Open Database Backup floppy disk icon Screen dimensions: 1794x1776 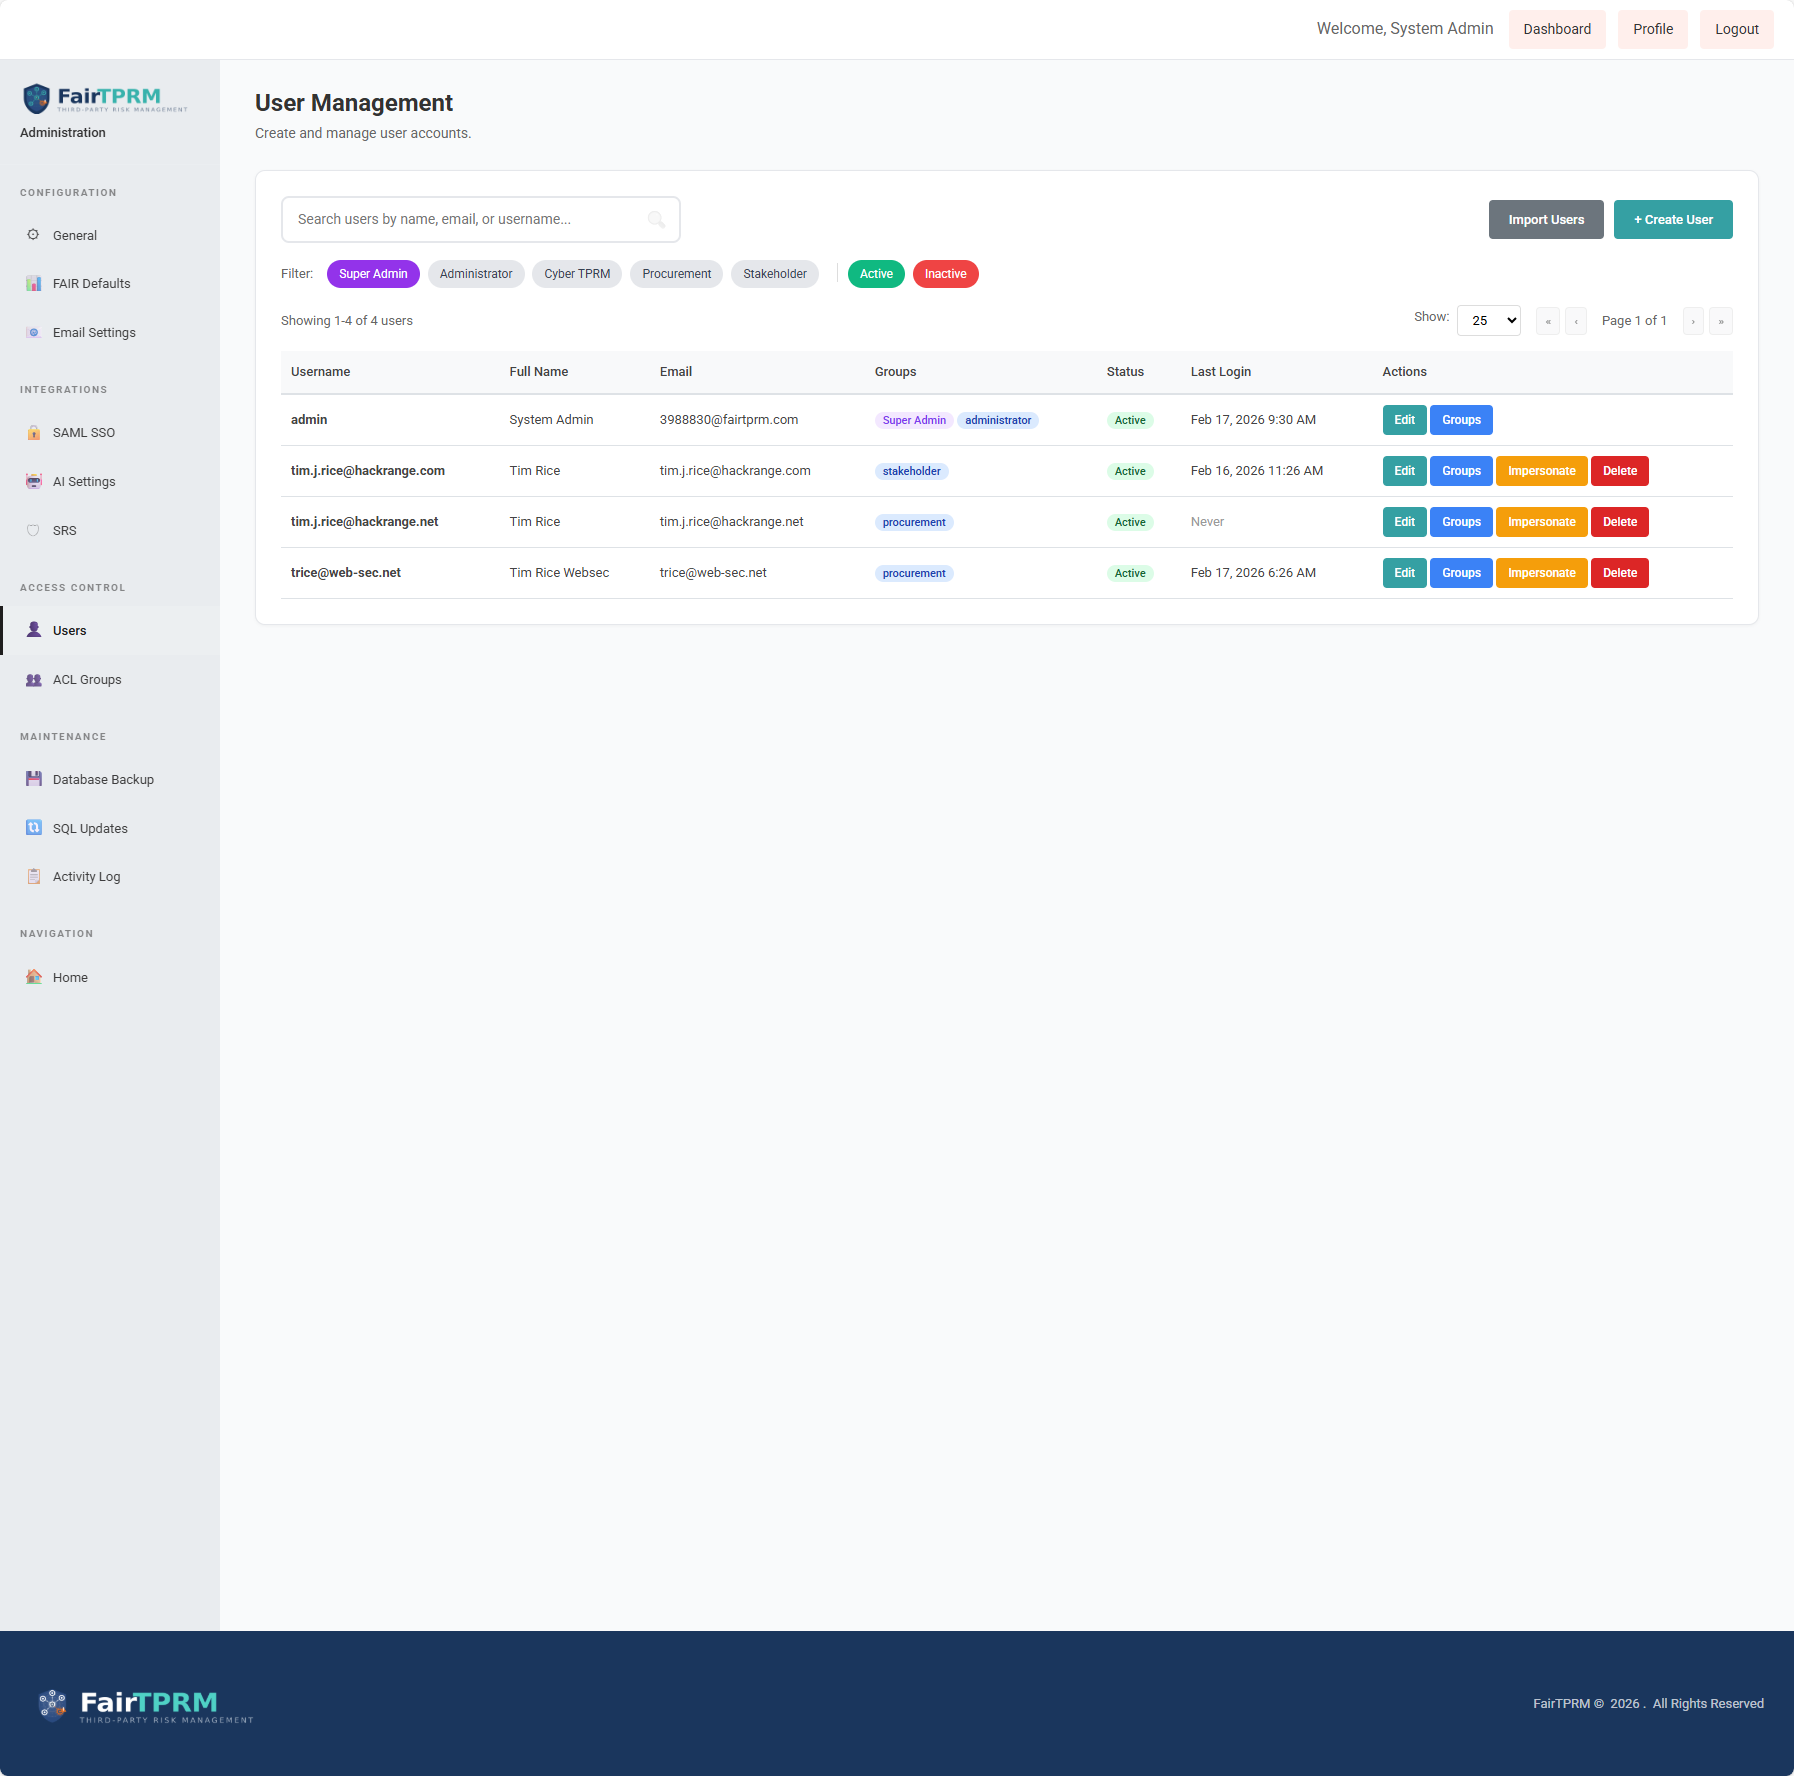click(33, 779)
